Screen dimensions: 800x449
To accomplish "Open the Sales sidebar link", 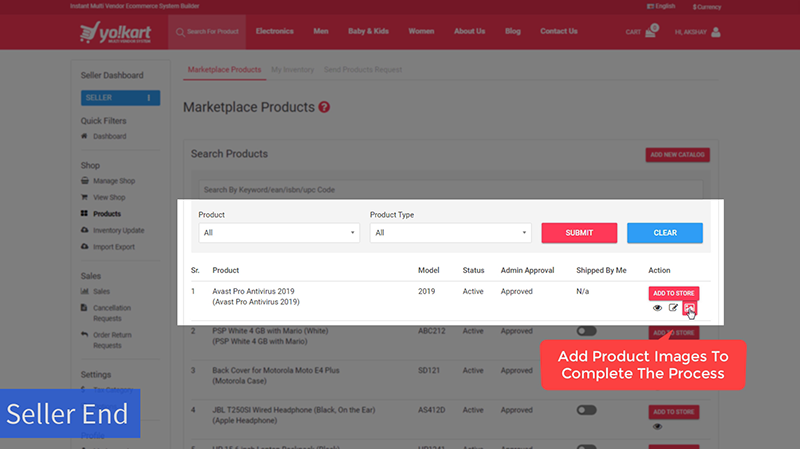I will (x=101, y=291).
